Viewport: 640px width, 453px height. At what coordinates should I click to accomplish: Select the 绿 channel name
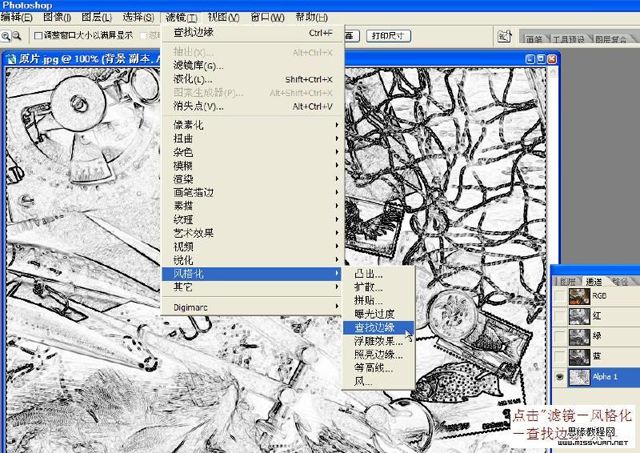click(597, 336)
